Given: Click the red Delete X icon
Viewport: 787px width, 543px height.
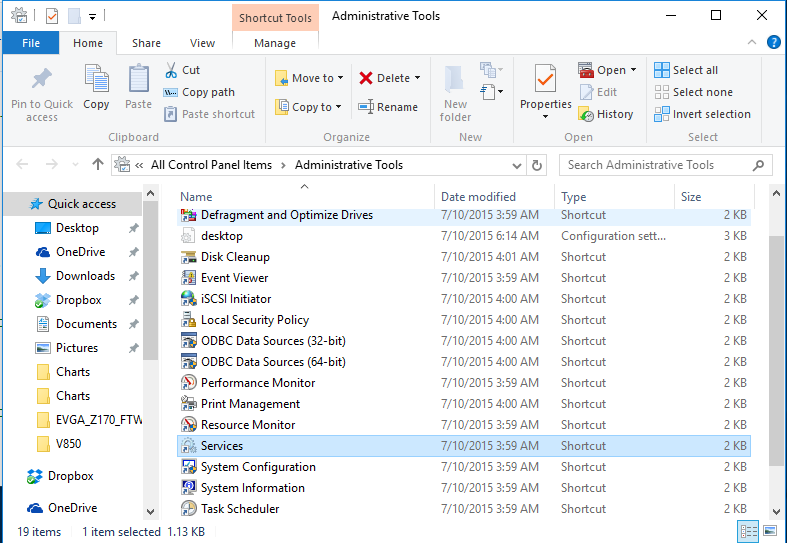Looking at the screenshot, I should [366, 78].
